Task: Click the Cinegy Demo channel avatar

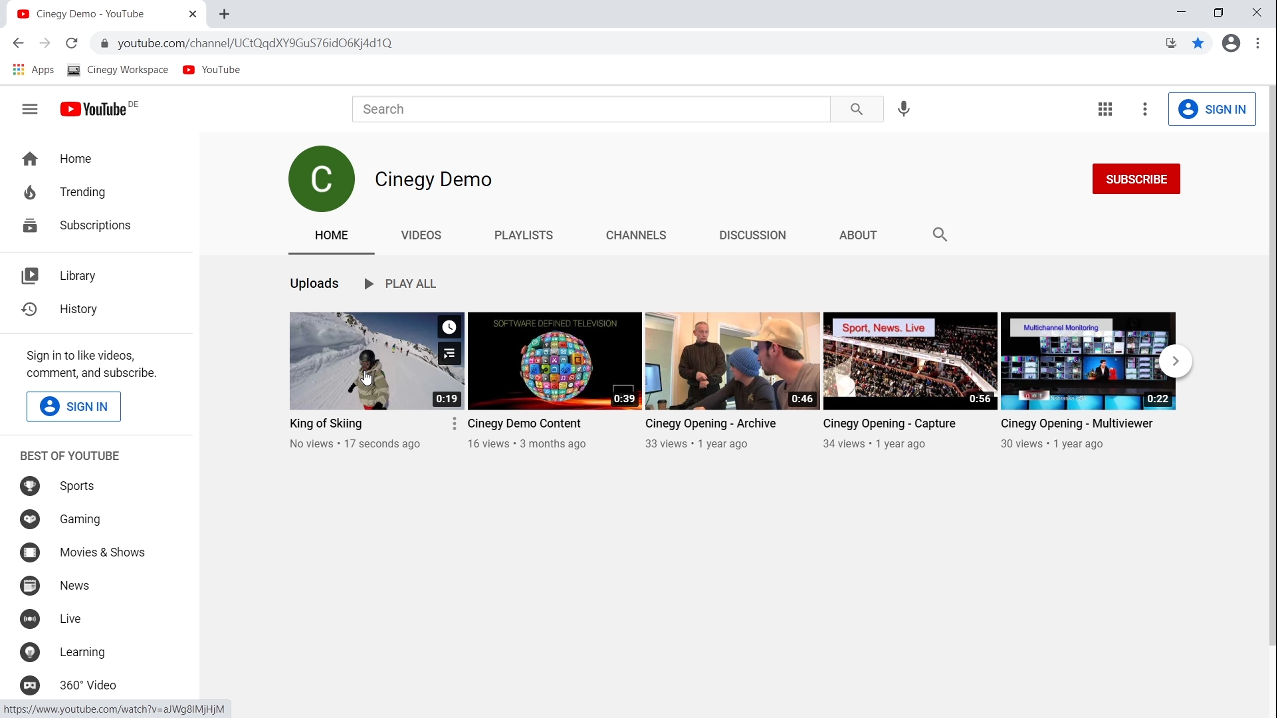Action: (322, 179)
